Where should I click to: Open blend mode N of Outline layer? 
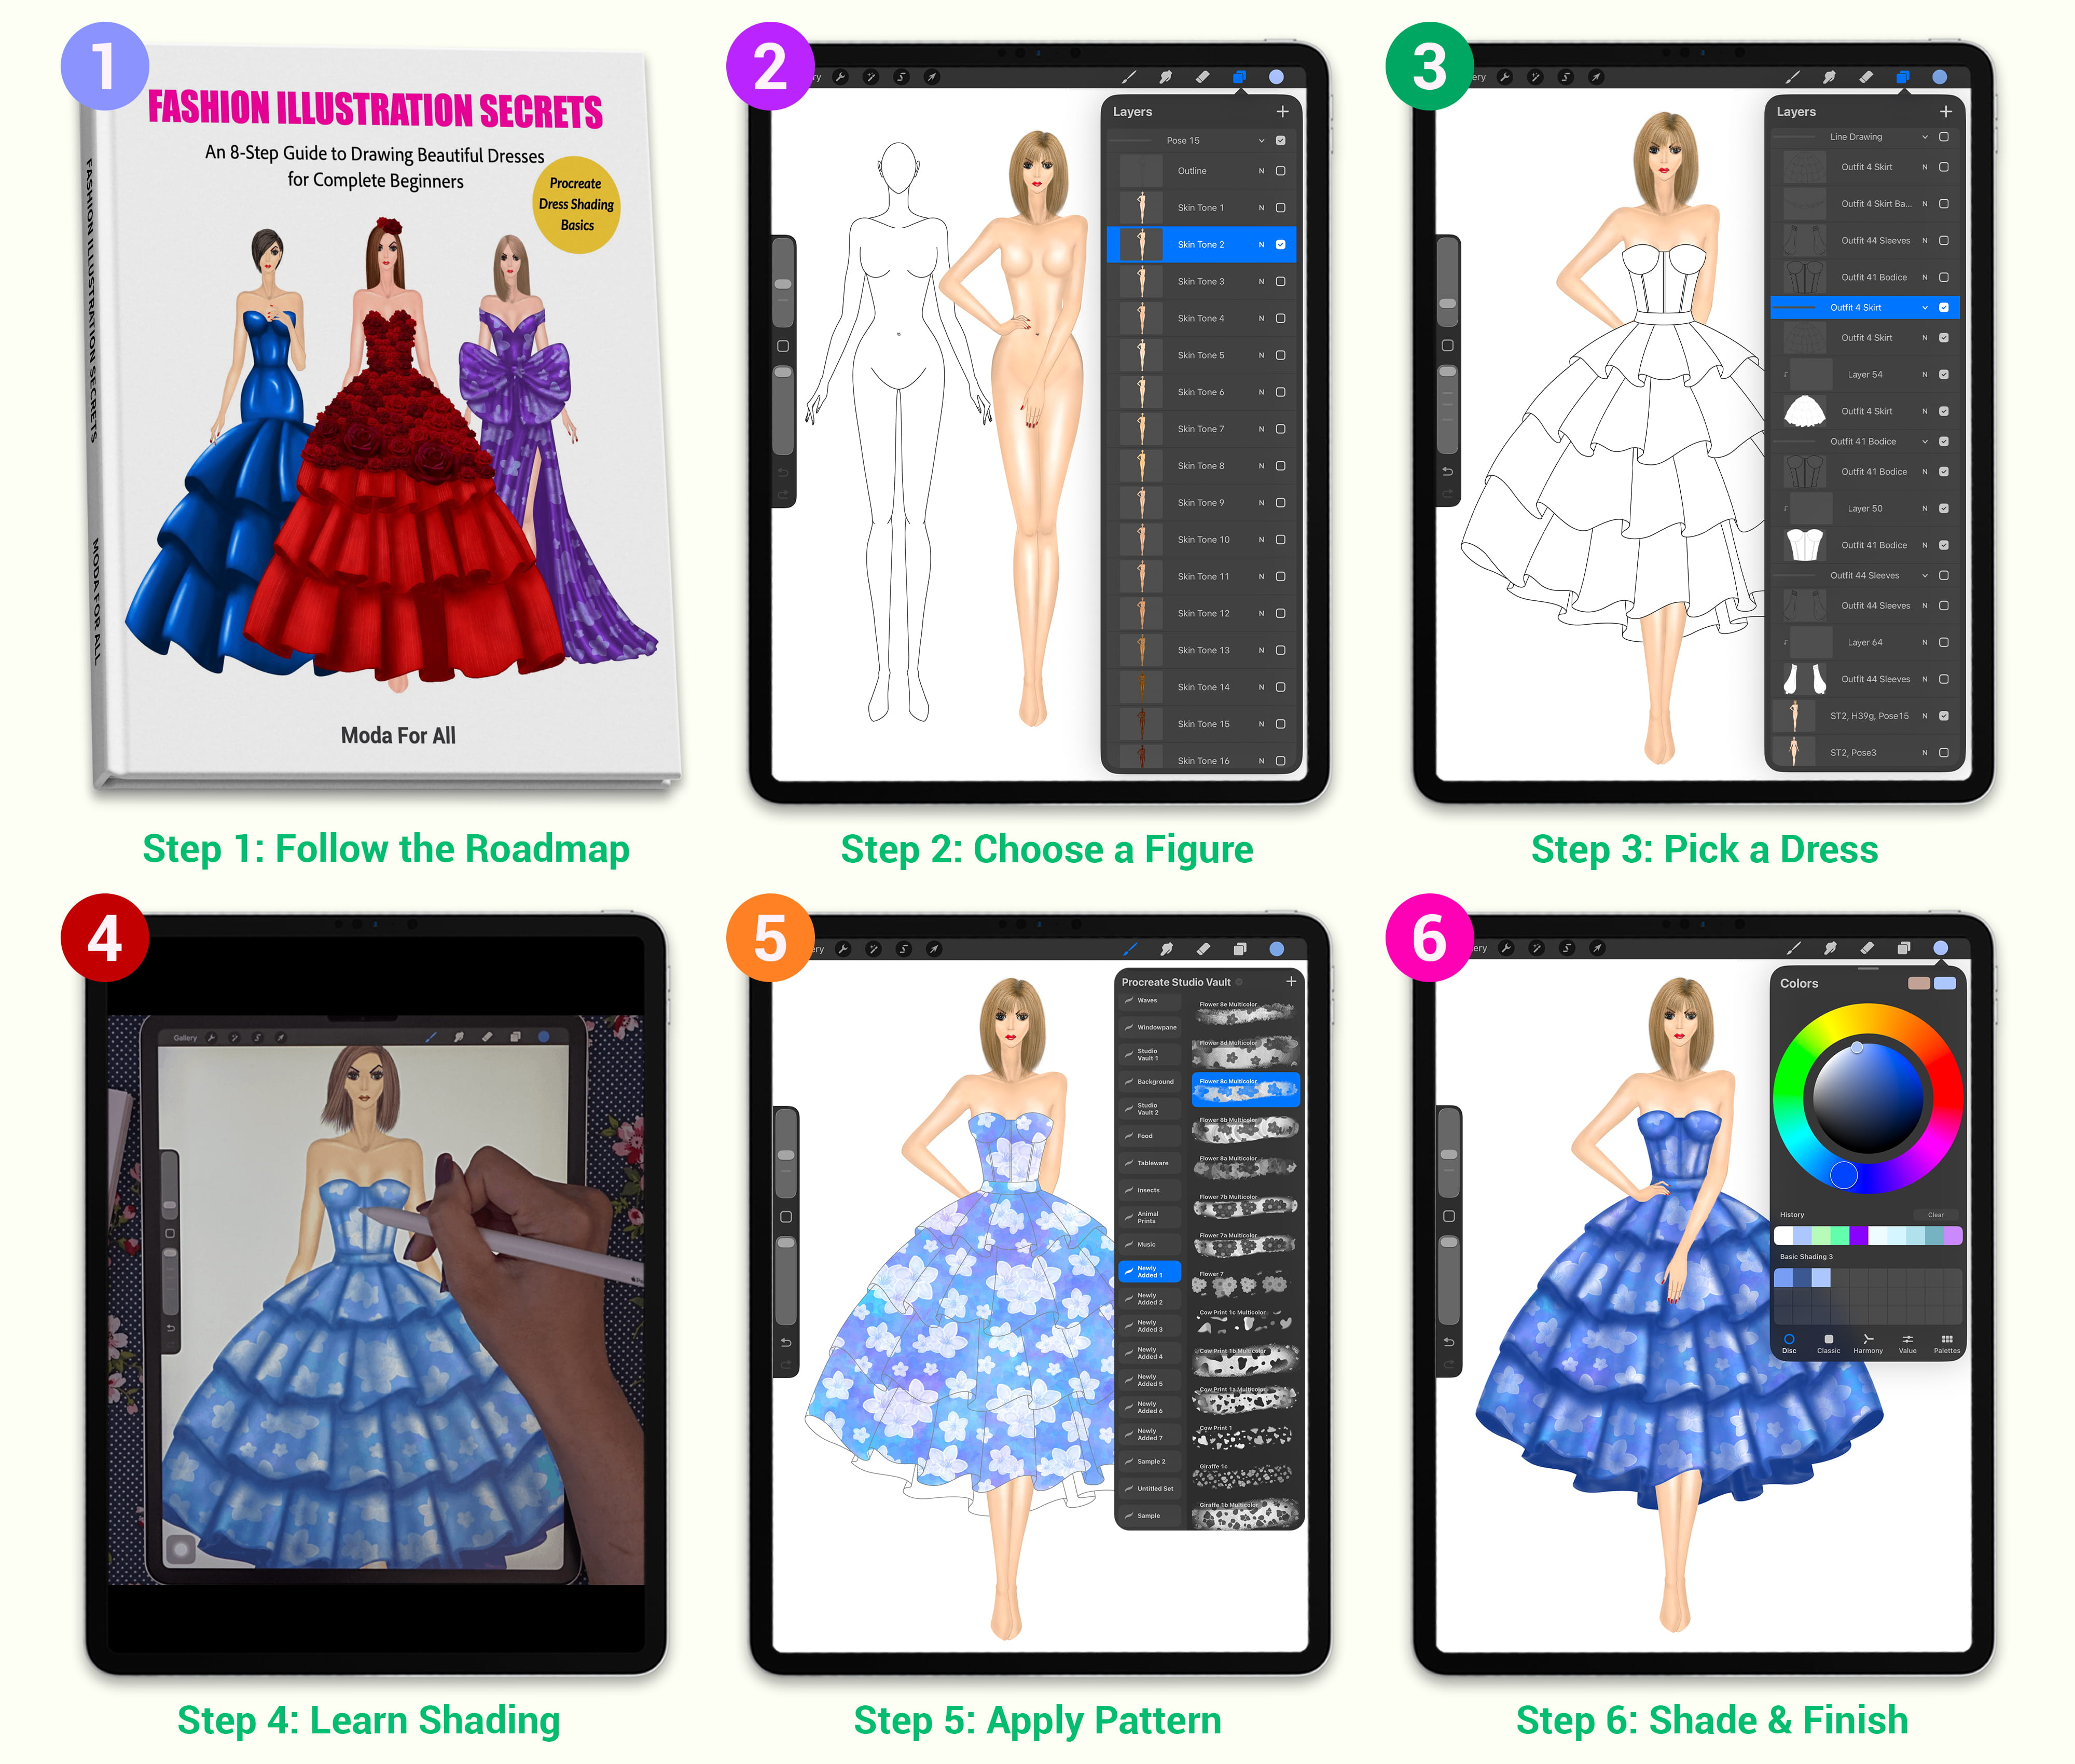tap(1261, 171)
